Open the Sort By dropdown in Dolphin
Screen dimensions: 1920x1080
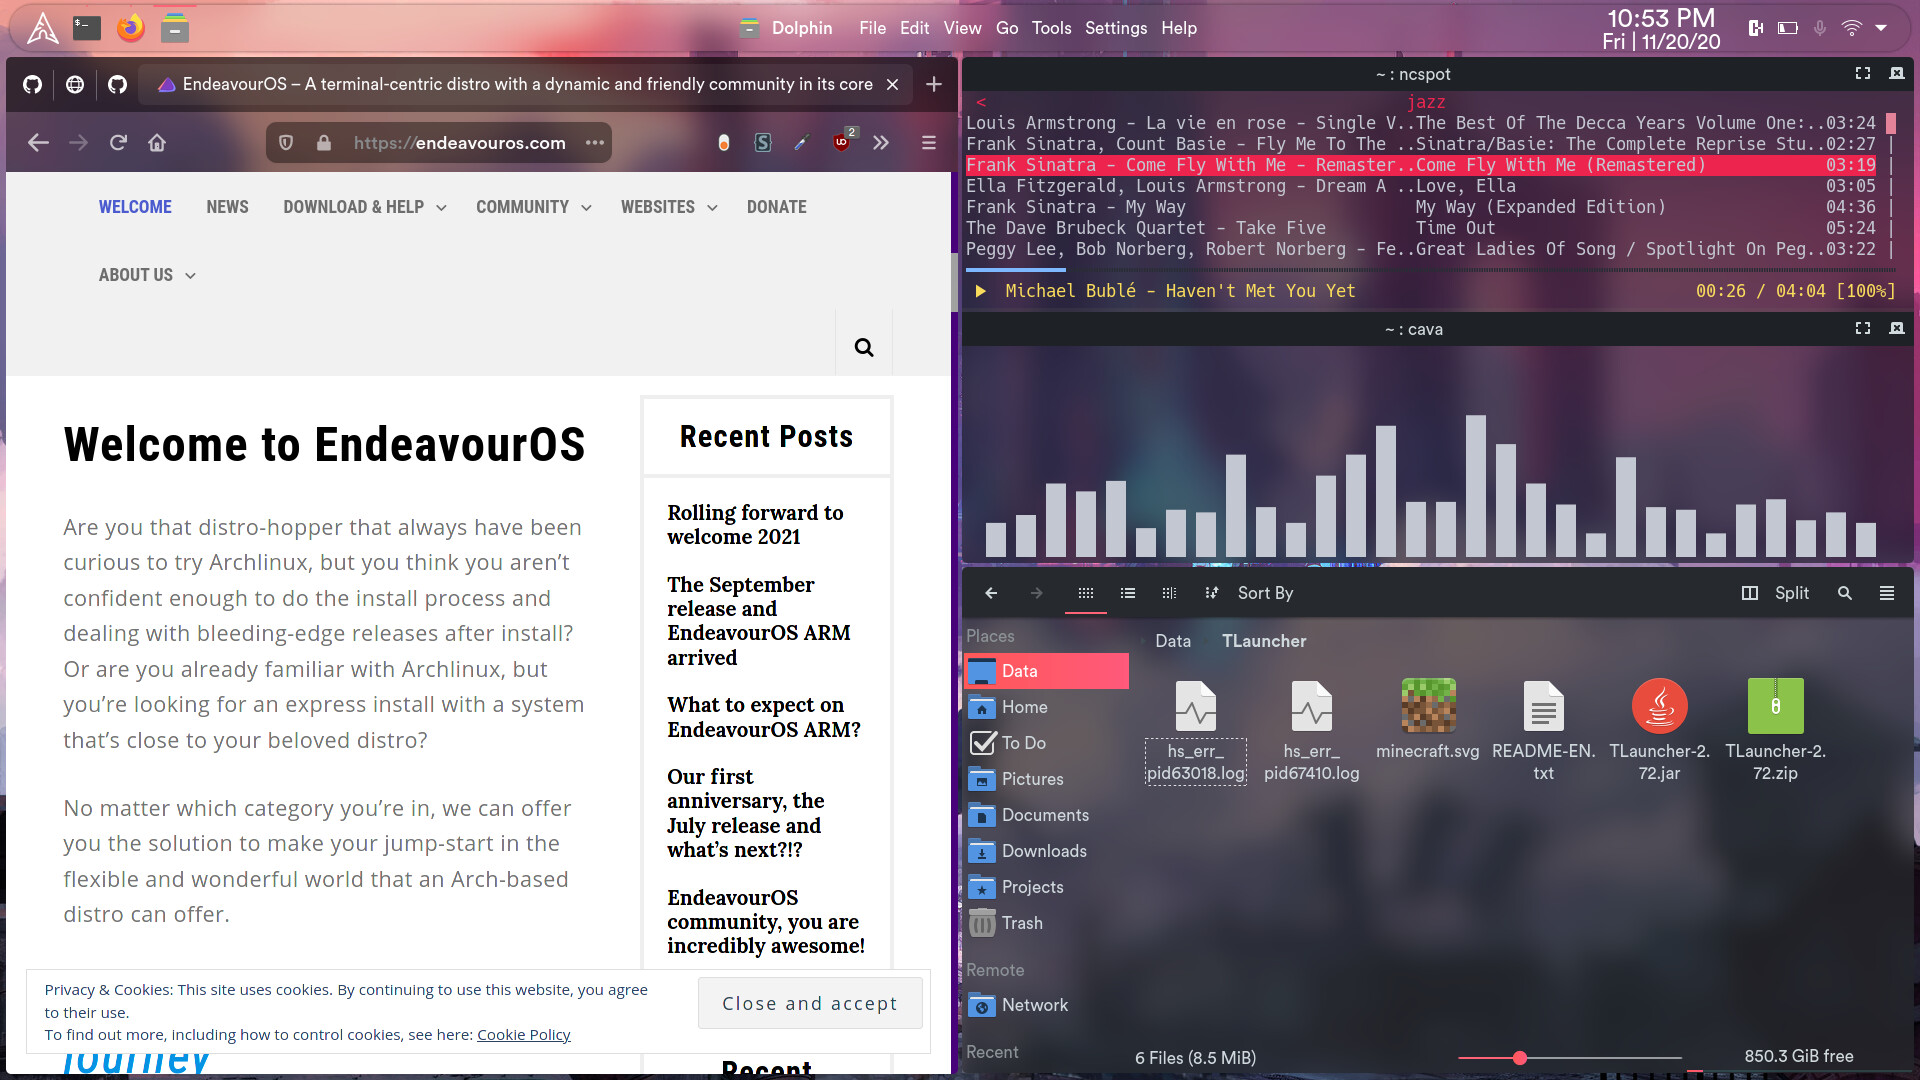1264,593
